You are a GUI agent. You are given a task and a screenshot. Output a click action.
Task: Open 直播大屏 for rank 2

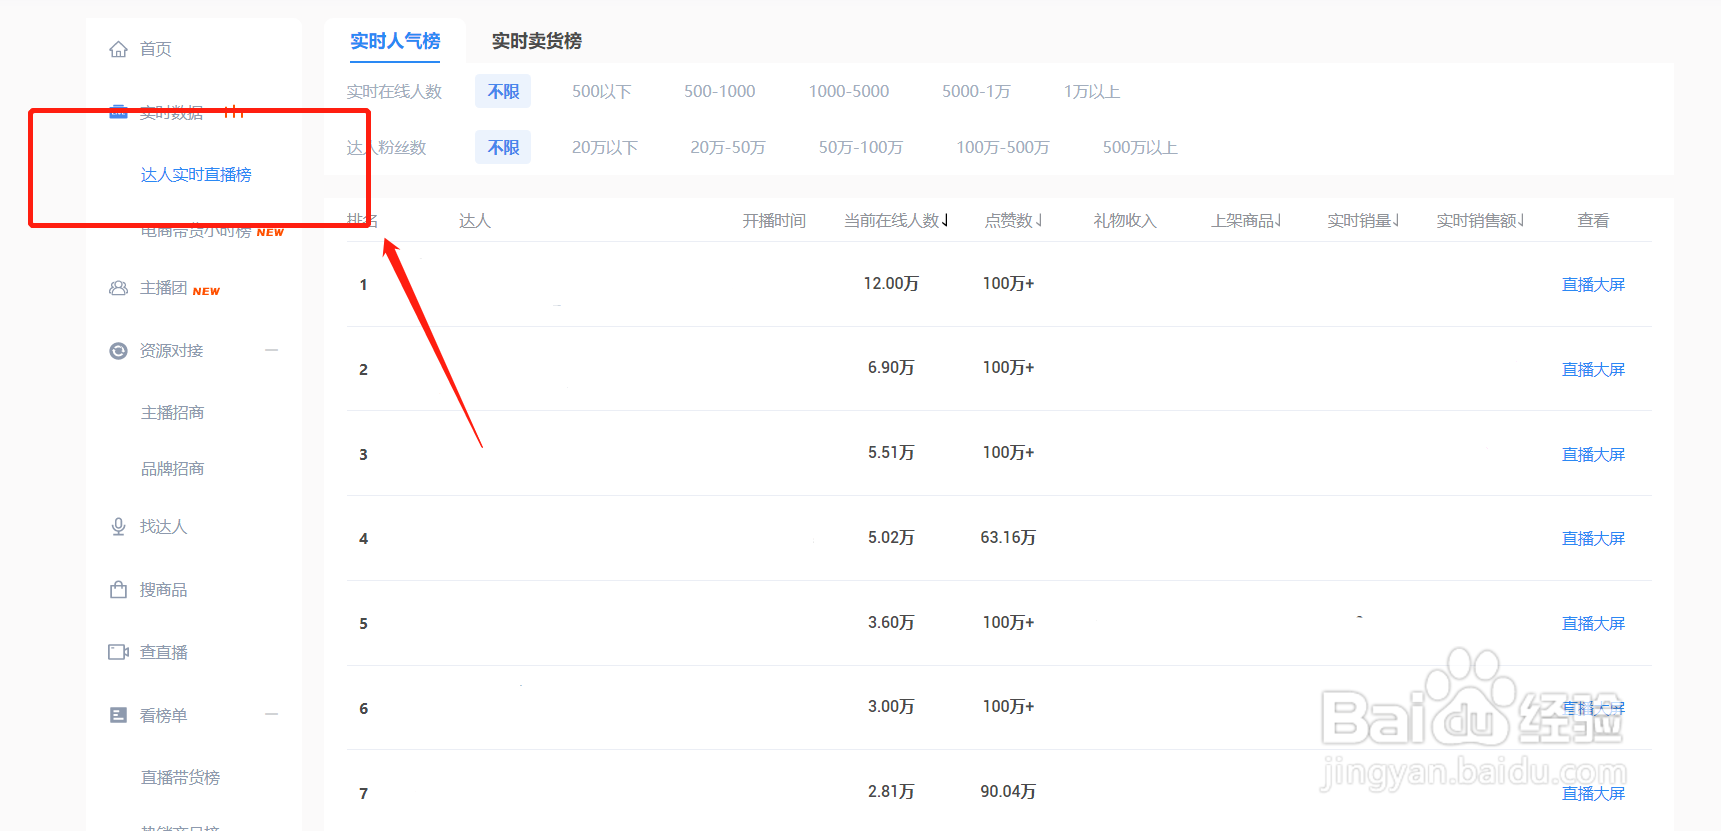click(1594, 370)
